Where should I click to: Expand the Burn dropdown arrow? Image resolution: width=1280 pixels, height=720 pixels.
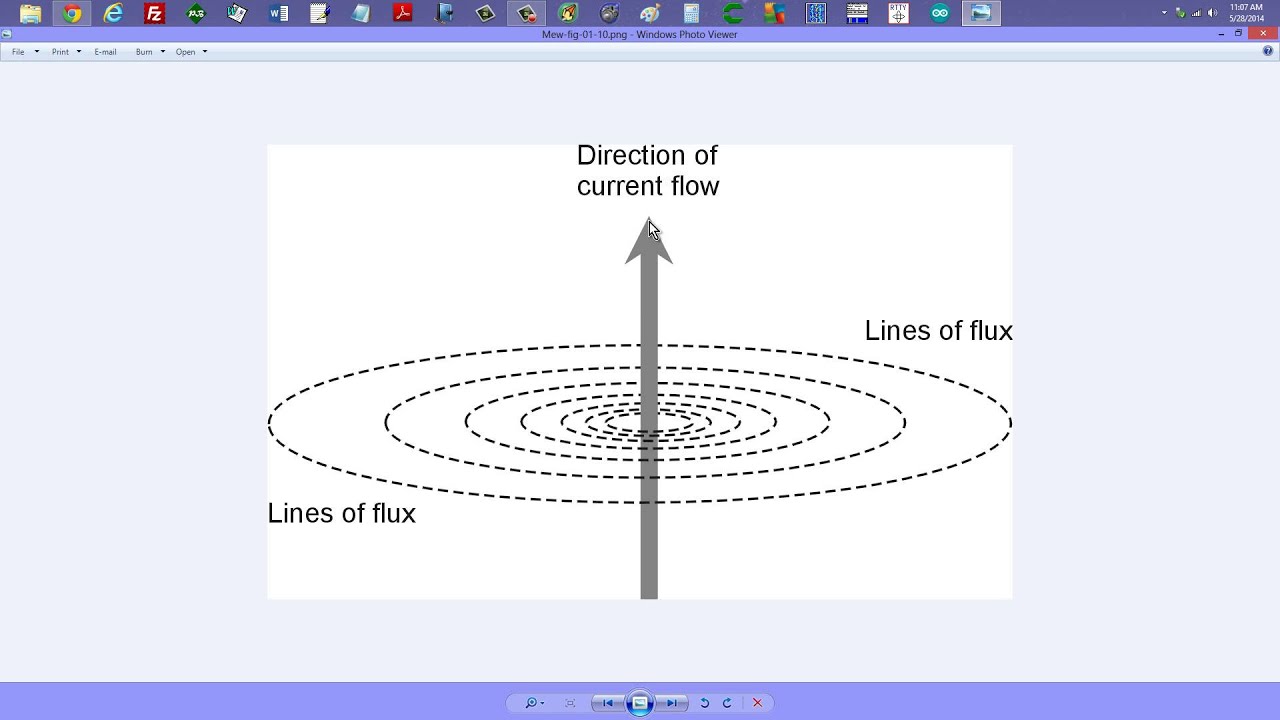click(x=163, y=52)
